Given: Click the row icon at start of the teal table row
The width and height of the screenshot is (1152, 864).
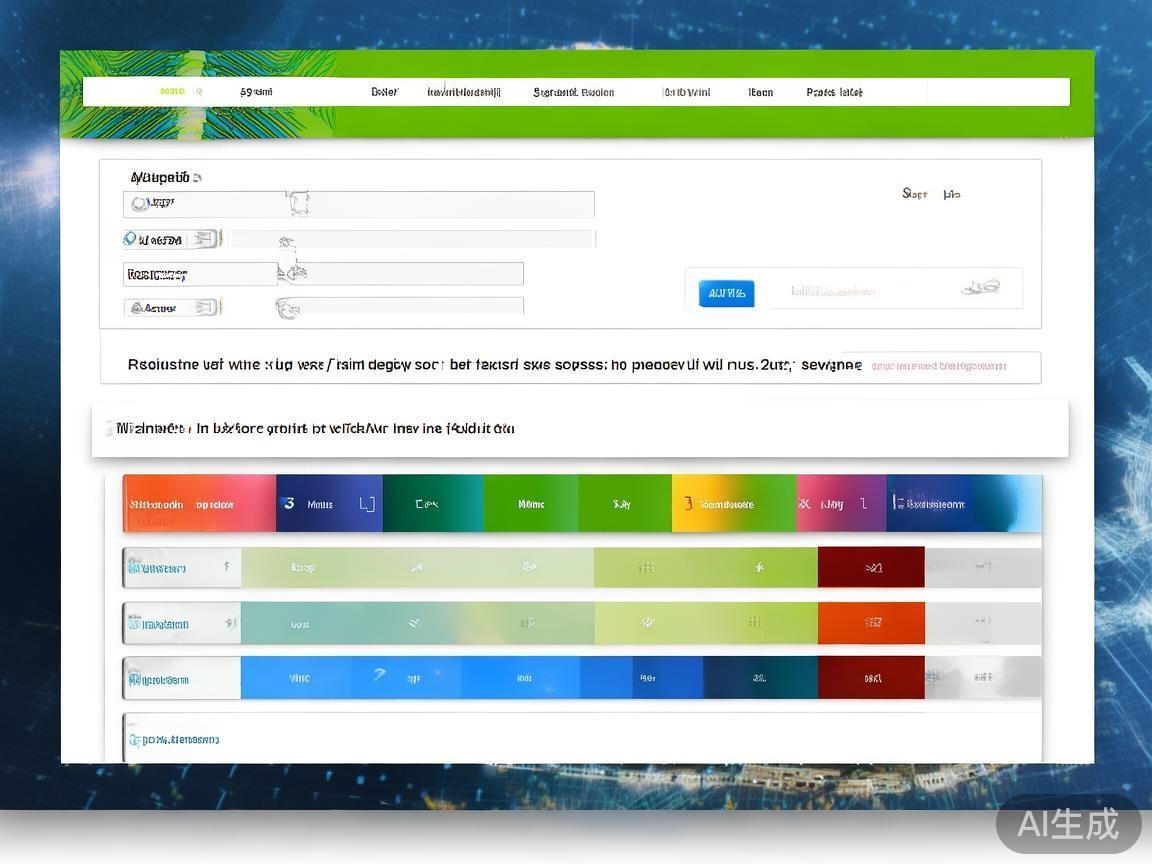Looking at the screenshot, I should point(133,624).
